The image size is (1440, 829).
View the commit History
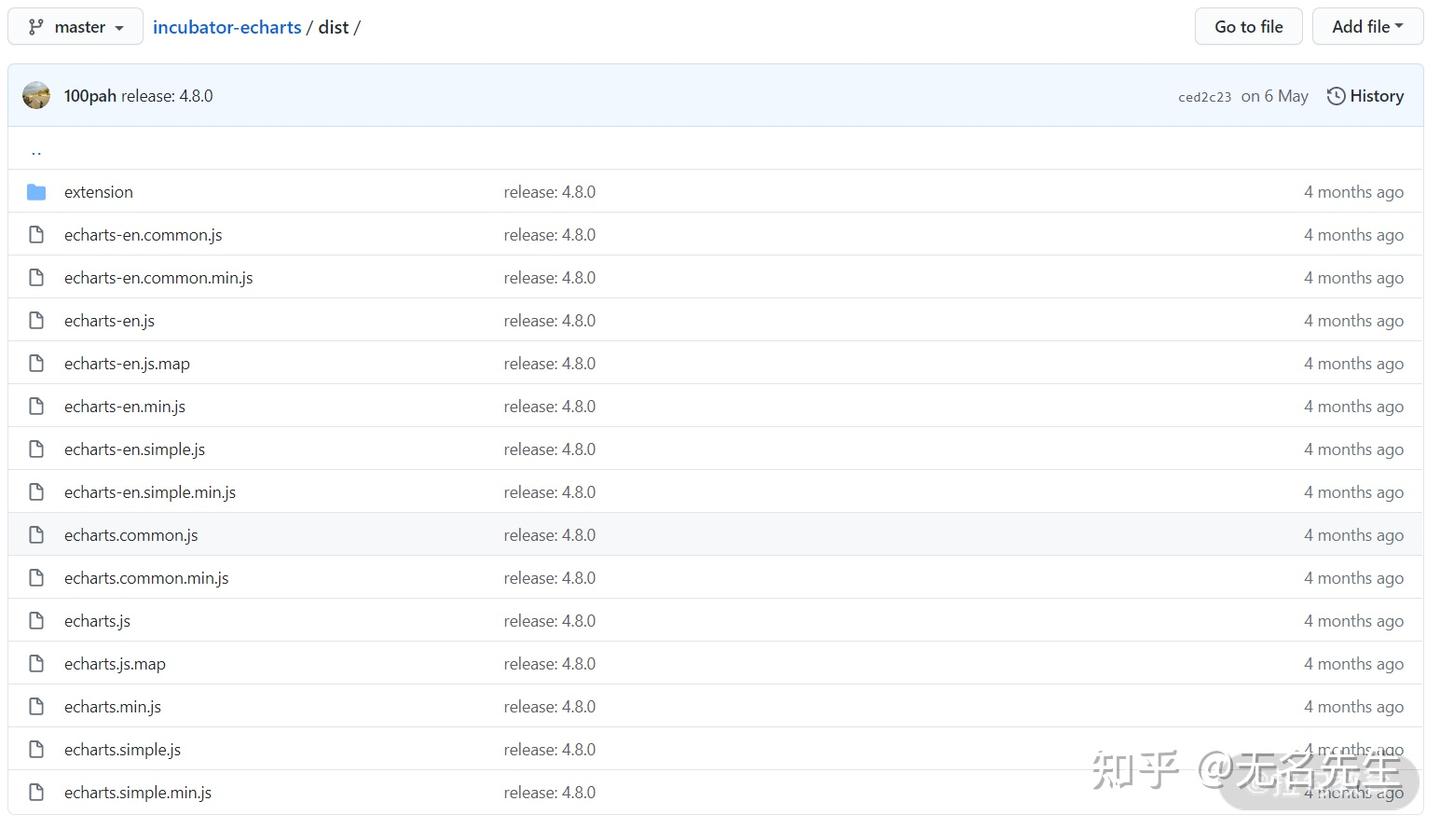(1365, 96)
